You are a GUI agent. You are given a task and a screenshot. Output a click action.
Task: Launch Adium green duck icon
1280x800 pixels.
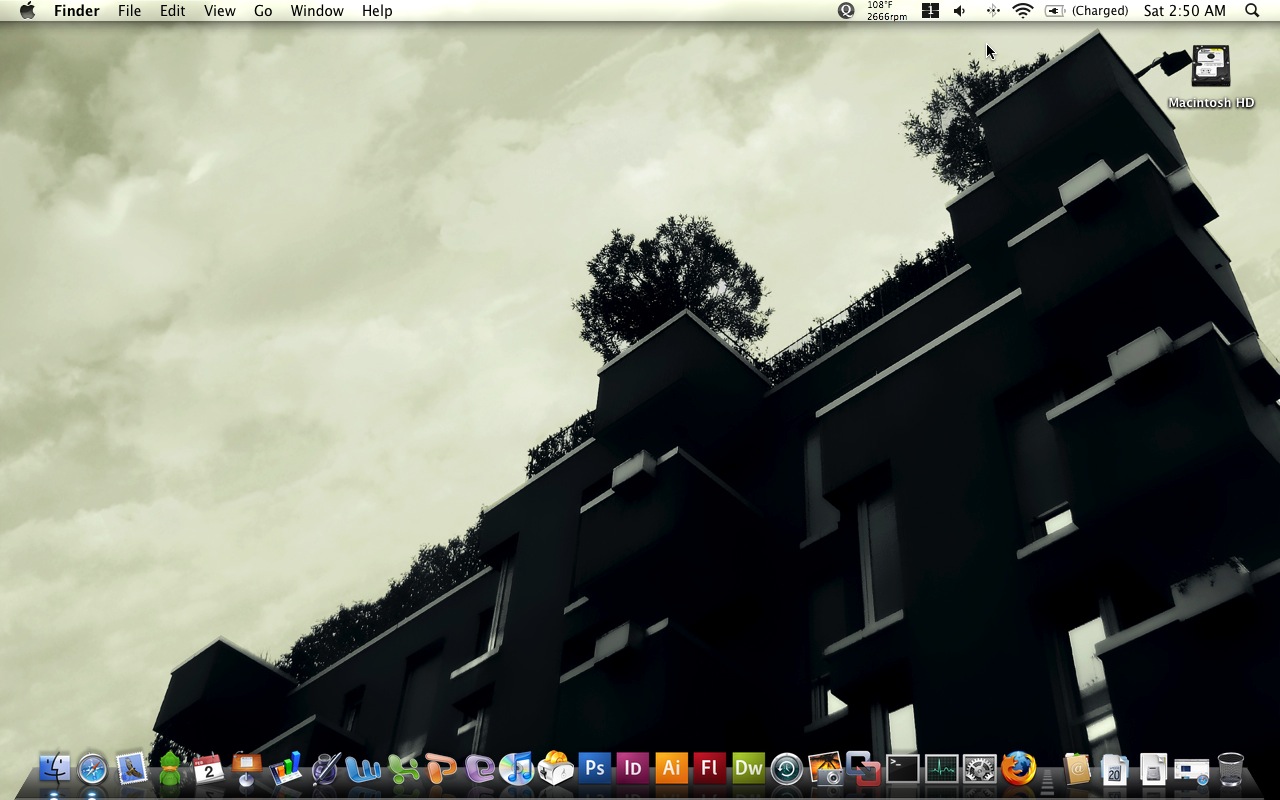(171, 769)
